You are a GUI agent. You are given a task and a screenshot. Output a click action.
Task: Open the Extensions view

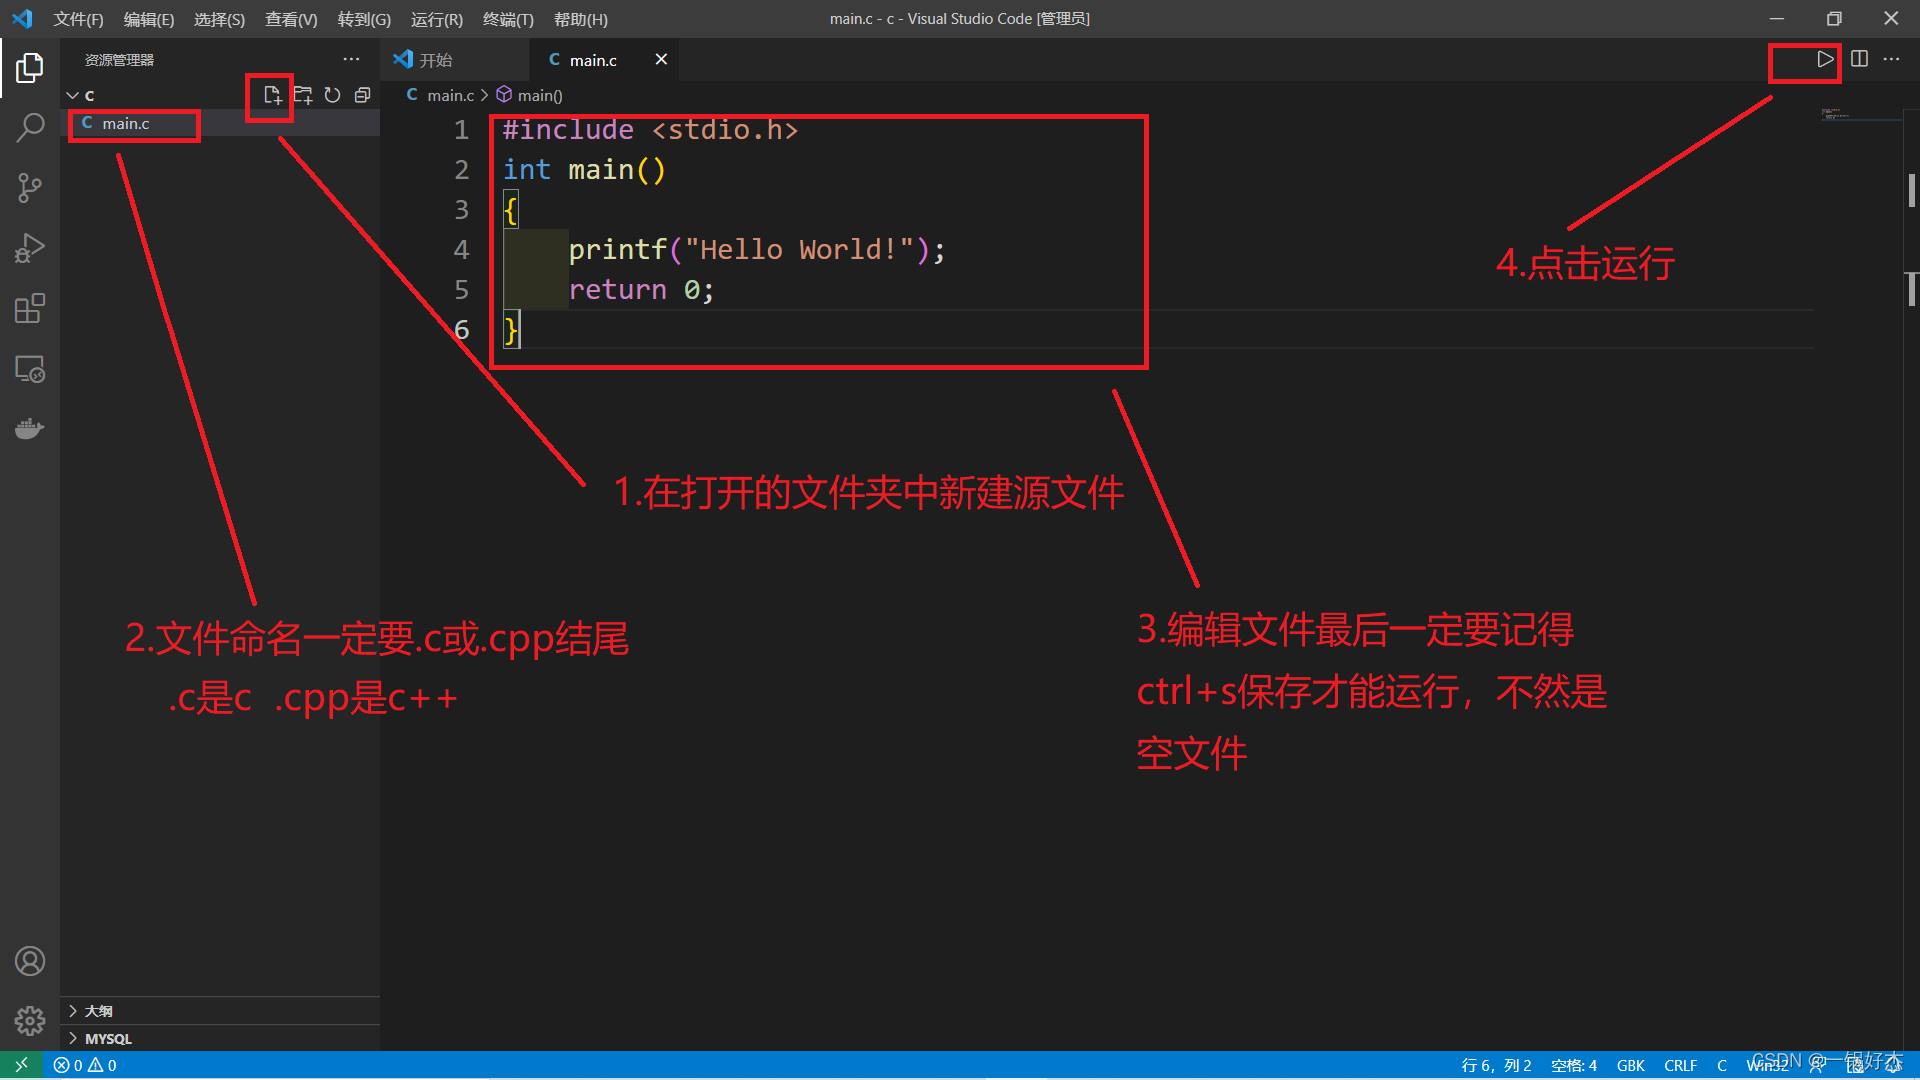pyautogui.click(x=30, y=308)
